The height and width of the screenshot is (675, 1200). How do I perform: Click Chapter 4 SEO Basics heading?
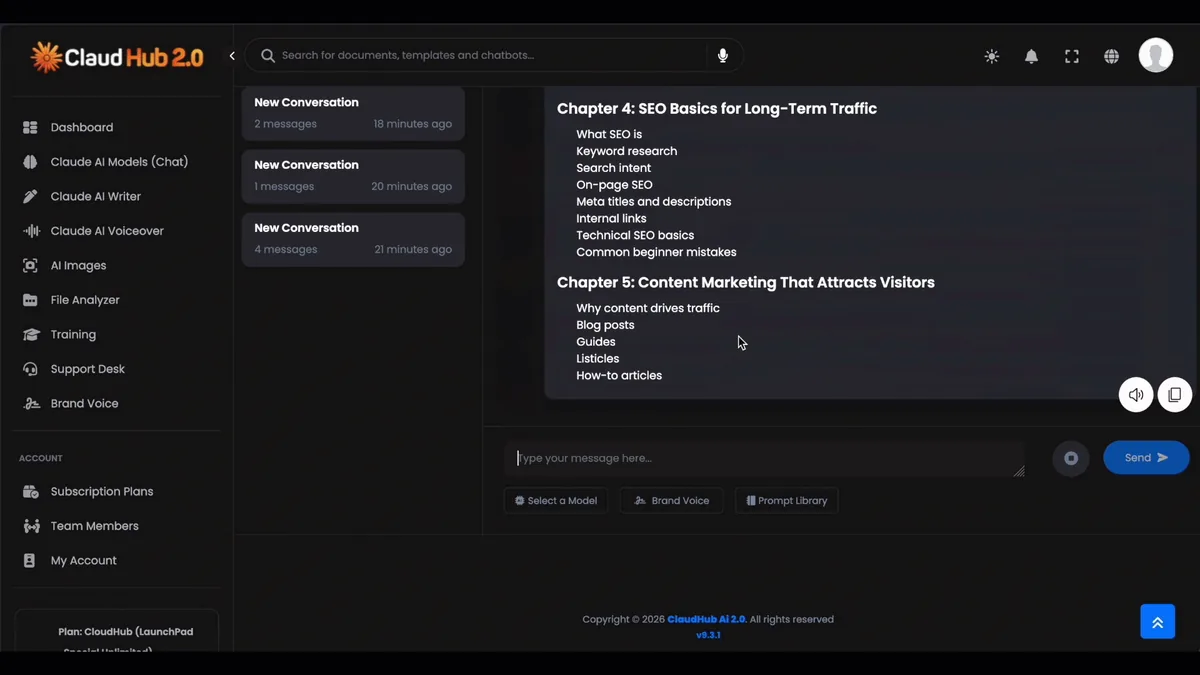click(717, 109)
